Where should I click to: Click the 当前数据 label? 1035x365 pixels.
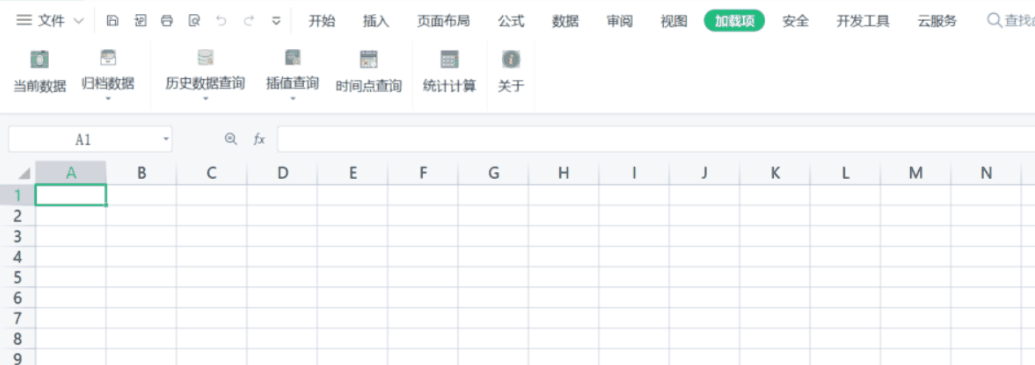pyautogui.click(x=40, y=86)
